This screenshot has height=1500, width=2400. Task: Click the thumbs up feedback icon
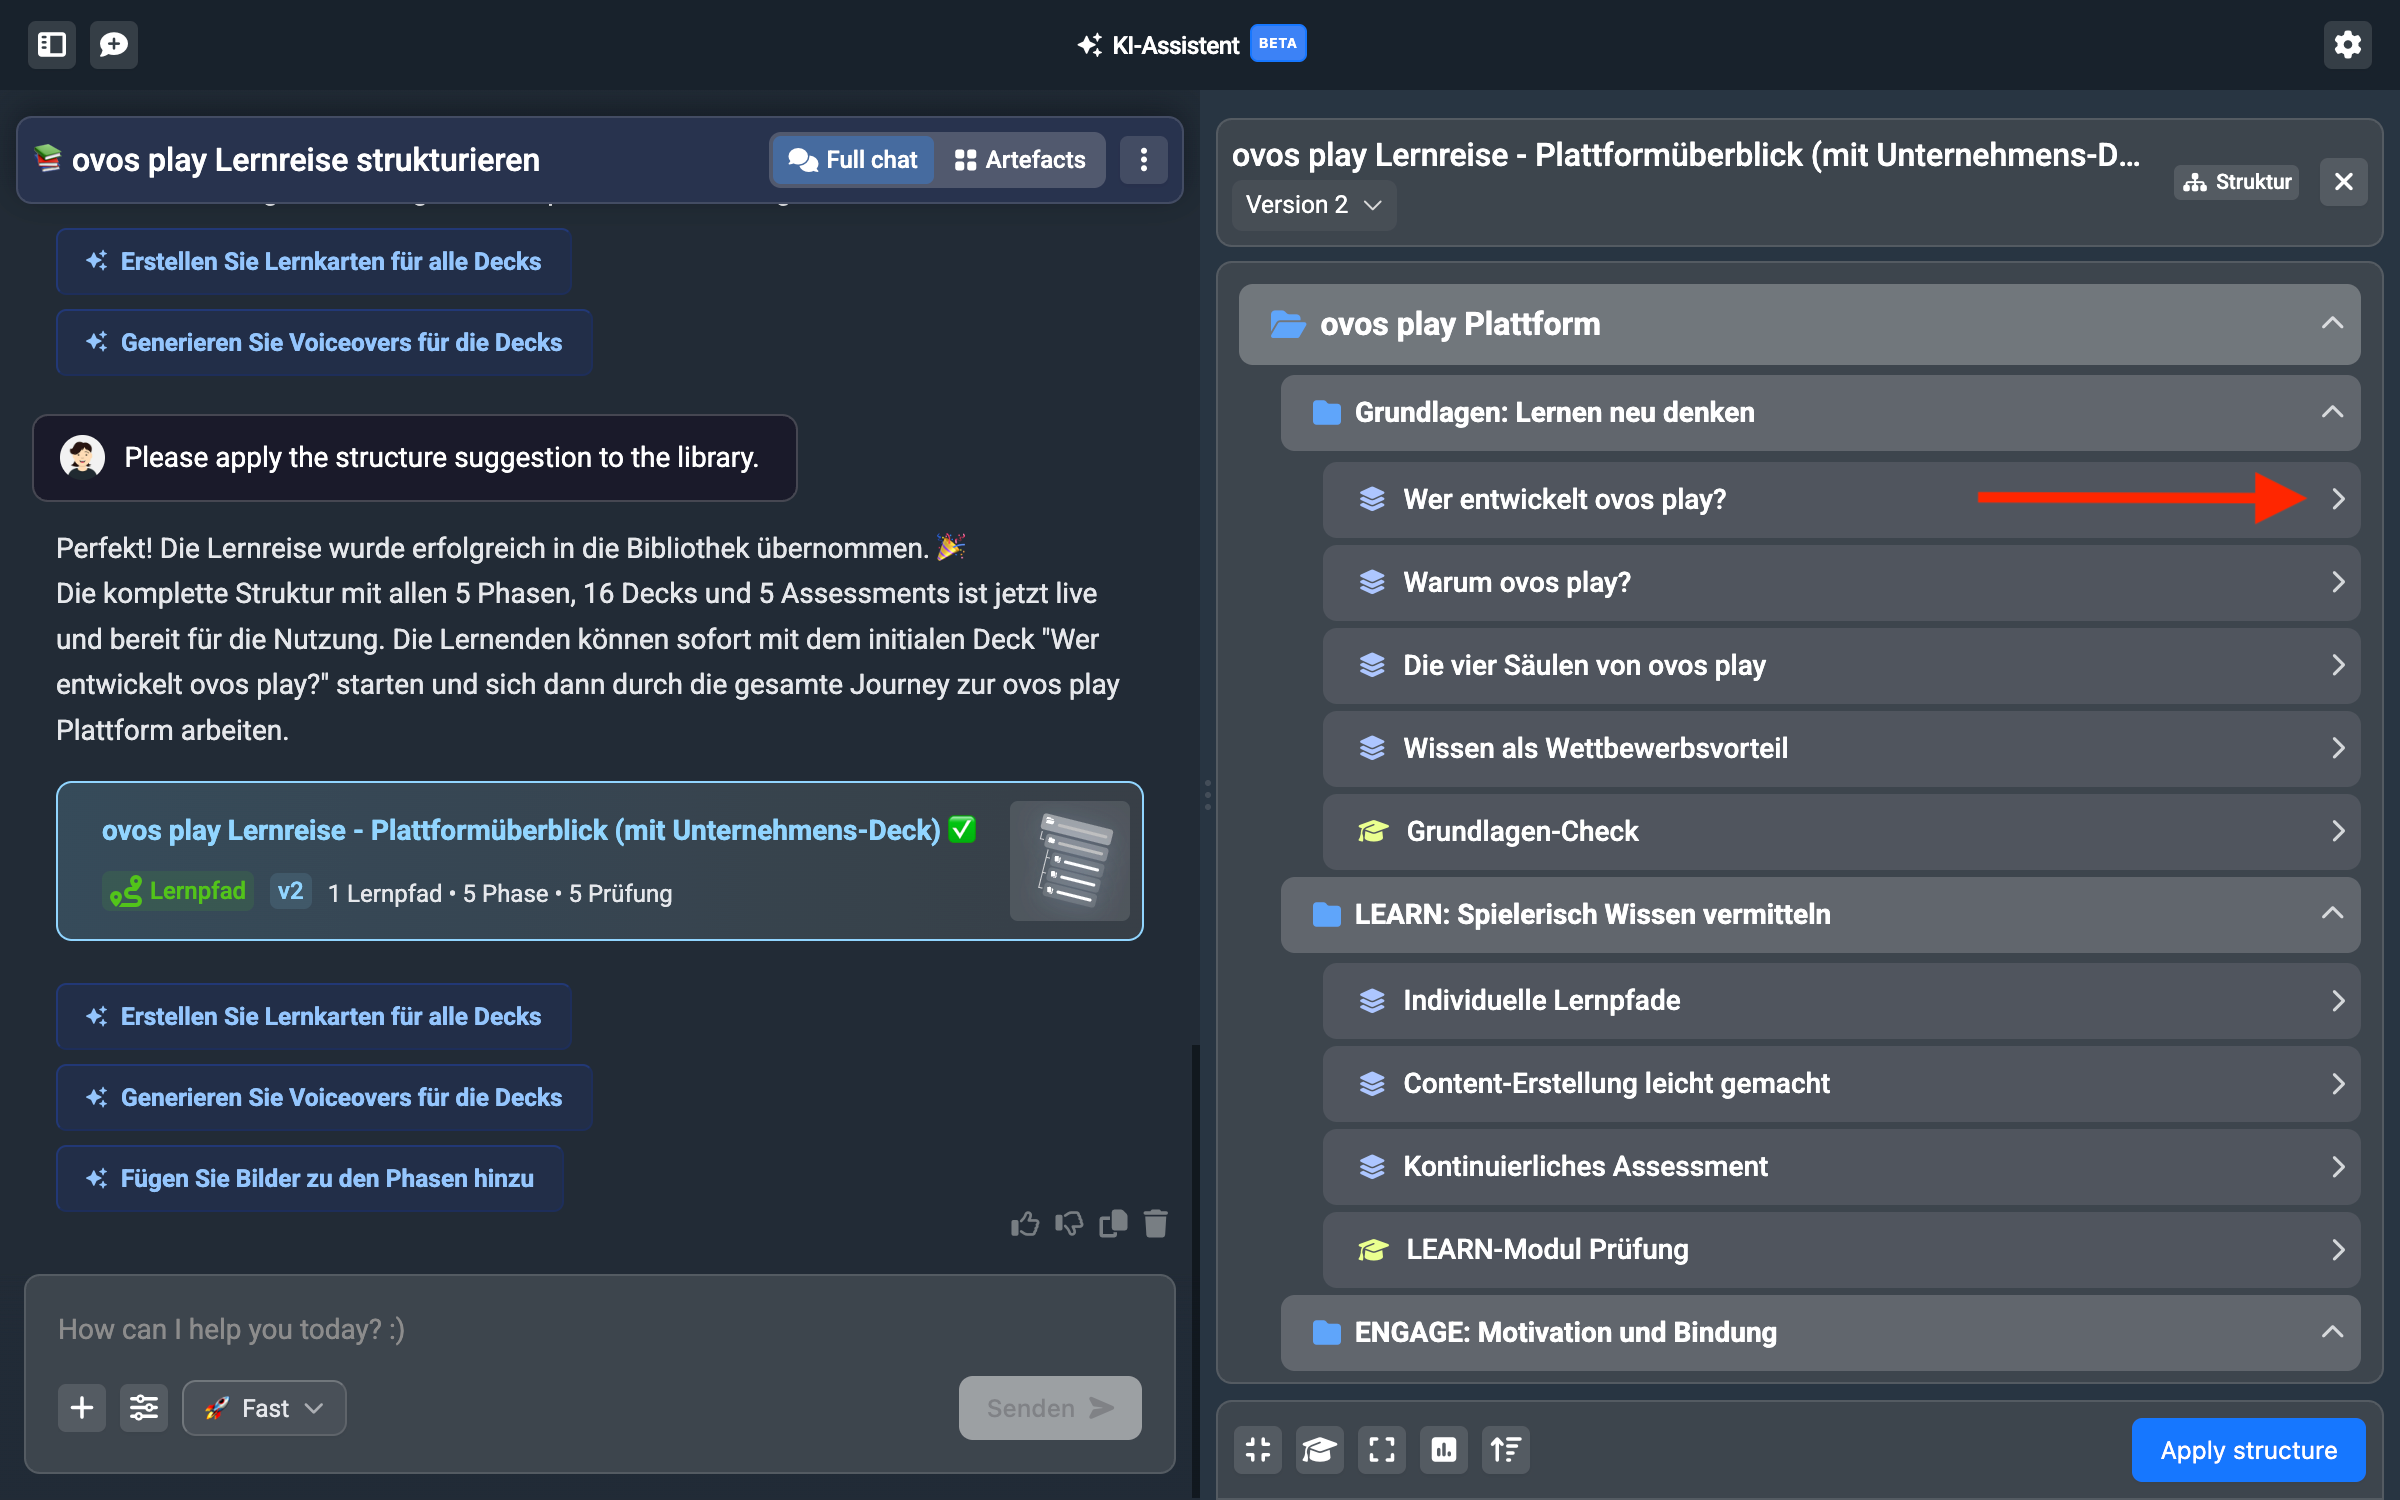point(1025,1224)
